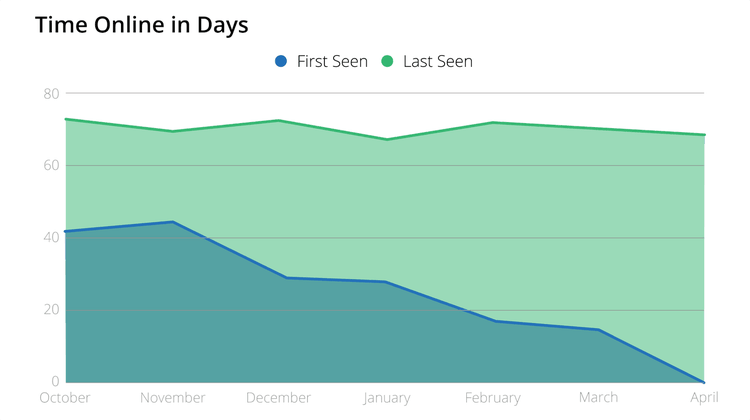750x420 pixels.
Task: Click the First Seen data point at February
Action: 492,321
